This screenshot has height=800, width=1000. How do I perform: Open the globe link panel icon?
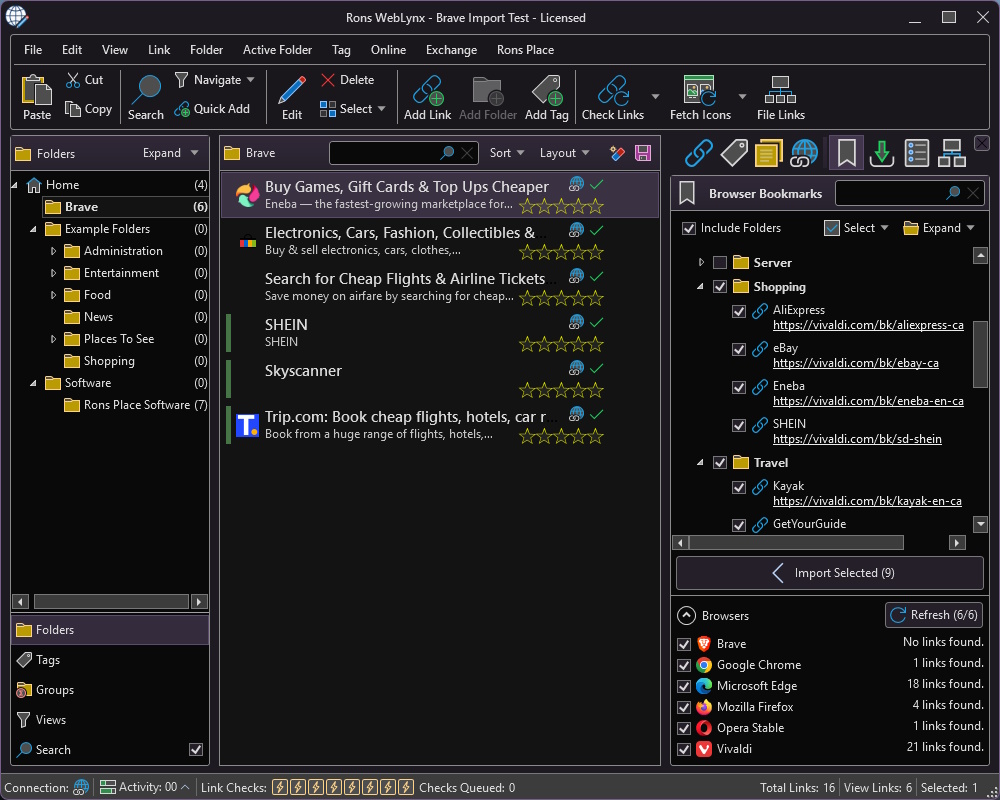804,153
